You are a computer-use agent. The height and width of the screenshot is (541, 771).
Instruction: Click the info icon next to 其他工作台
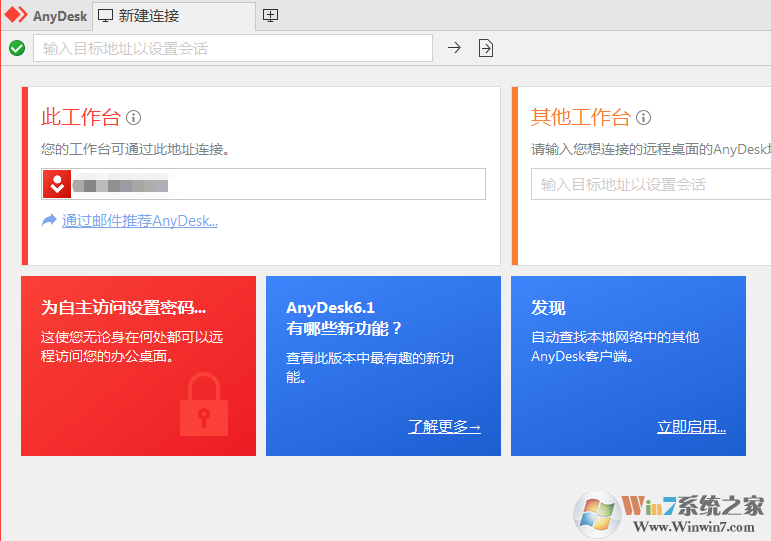pyautogui.click(x=643, y=118)
